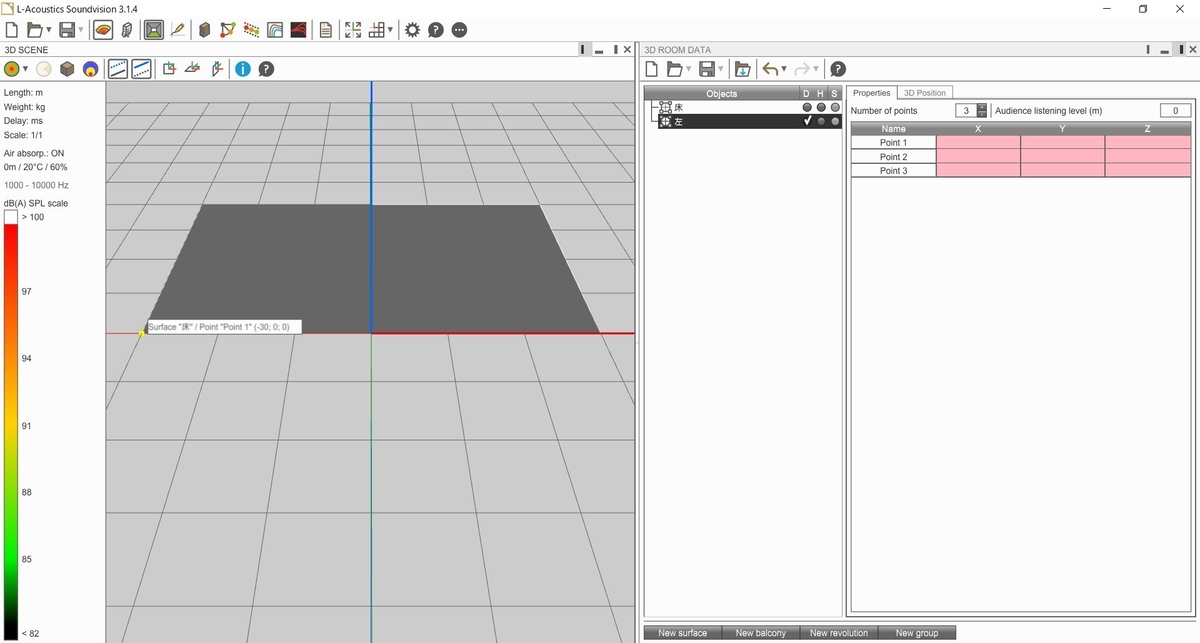1200x643 pixels.
Task: Increase Number of points stepper
Action: [982, 107]
